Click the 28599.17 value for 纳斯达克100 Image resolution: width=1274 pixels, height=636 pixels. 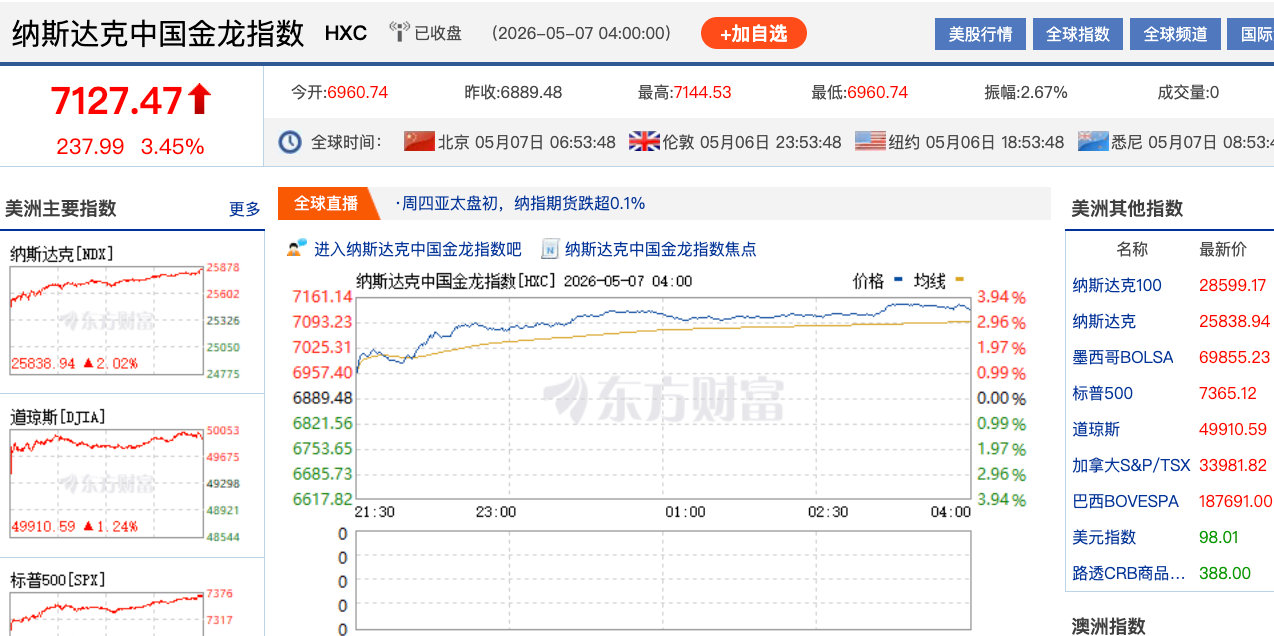[1232, 285]
